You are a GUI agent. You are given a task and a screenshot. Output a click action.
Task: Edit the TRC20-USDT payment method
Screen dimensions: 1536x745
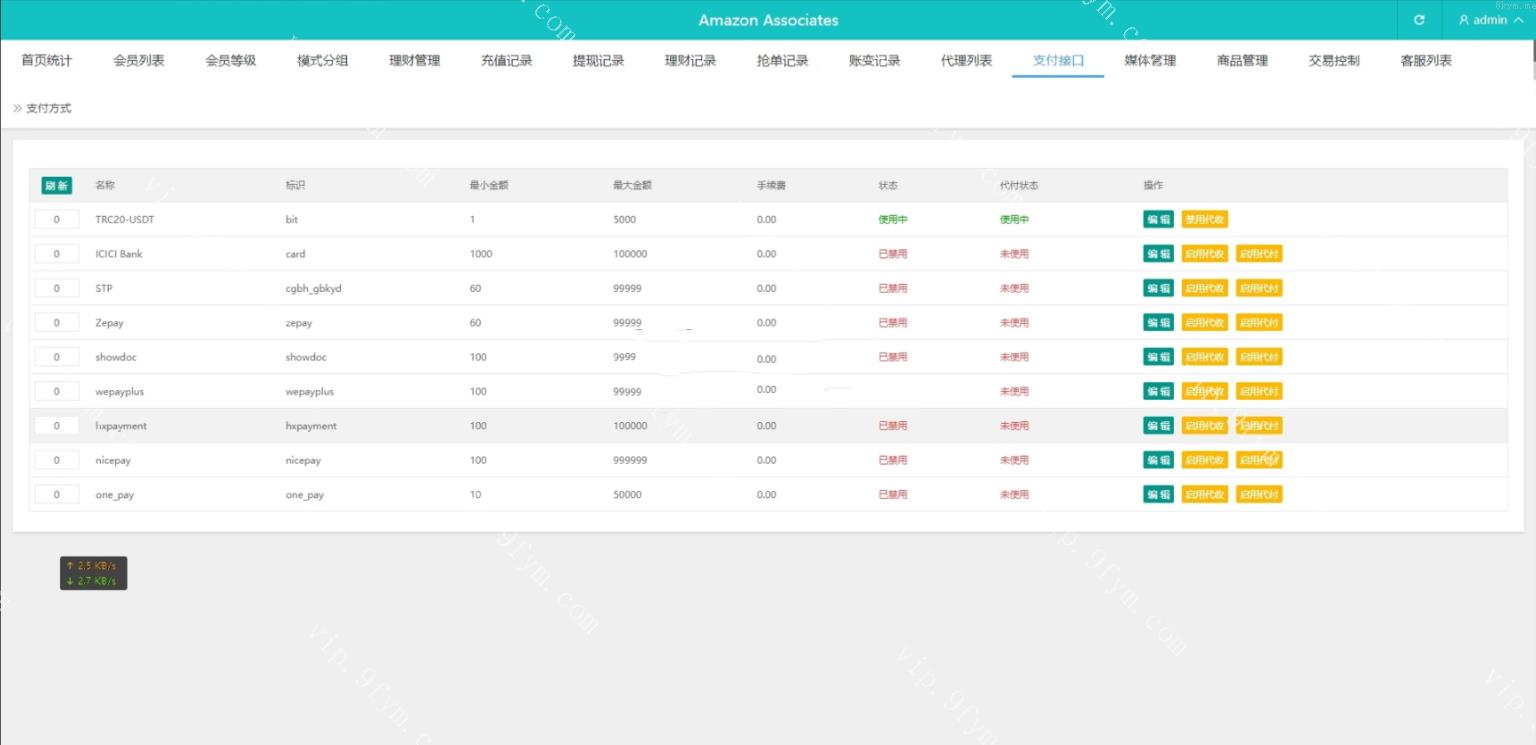(1157, 219)
